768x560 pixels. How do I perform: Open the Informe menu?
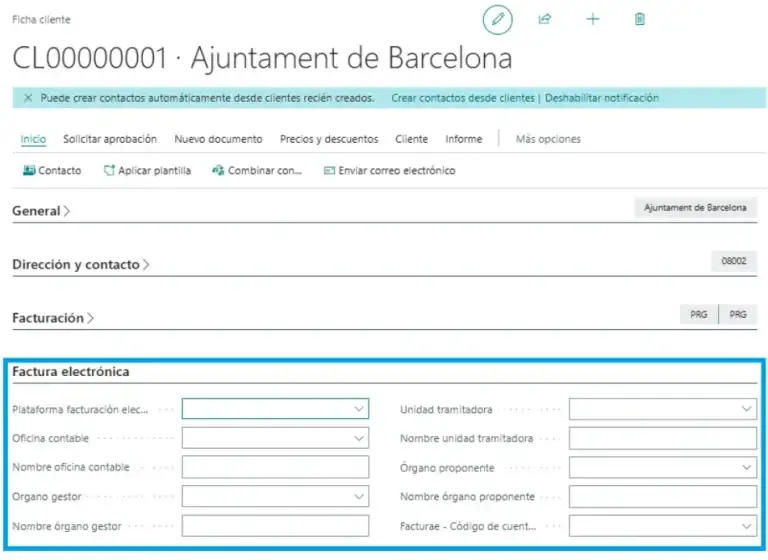(x=463, y=139)
